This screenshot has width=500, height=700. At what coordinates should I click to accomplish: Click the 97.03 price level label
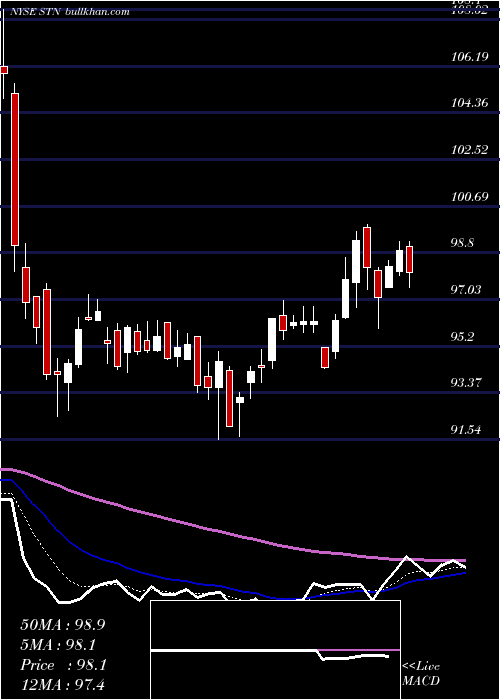[x=466, y=290]
